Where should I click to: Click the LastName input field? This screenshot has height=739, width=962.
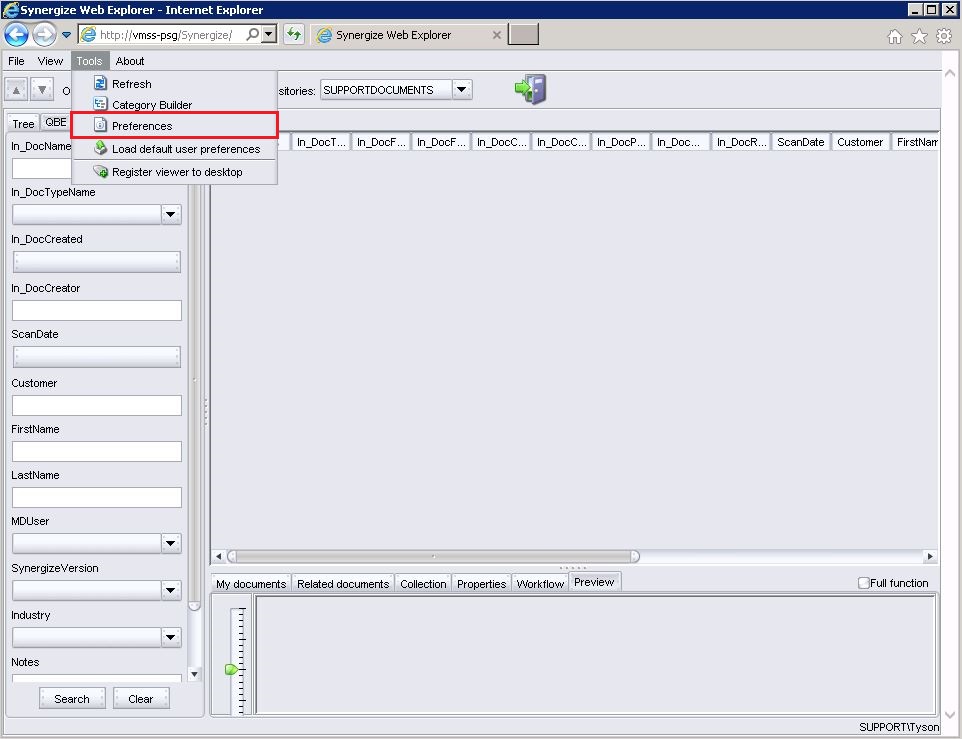[x=97, y=497]
